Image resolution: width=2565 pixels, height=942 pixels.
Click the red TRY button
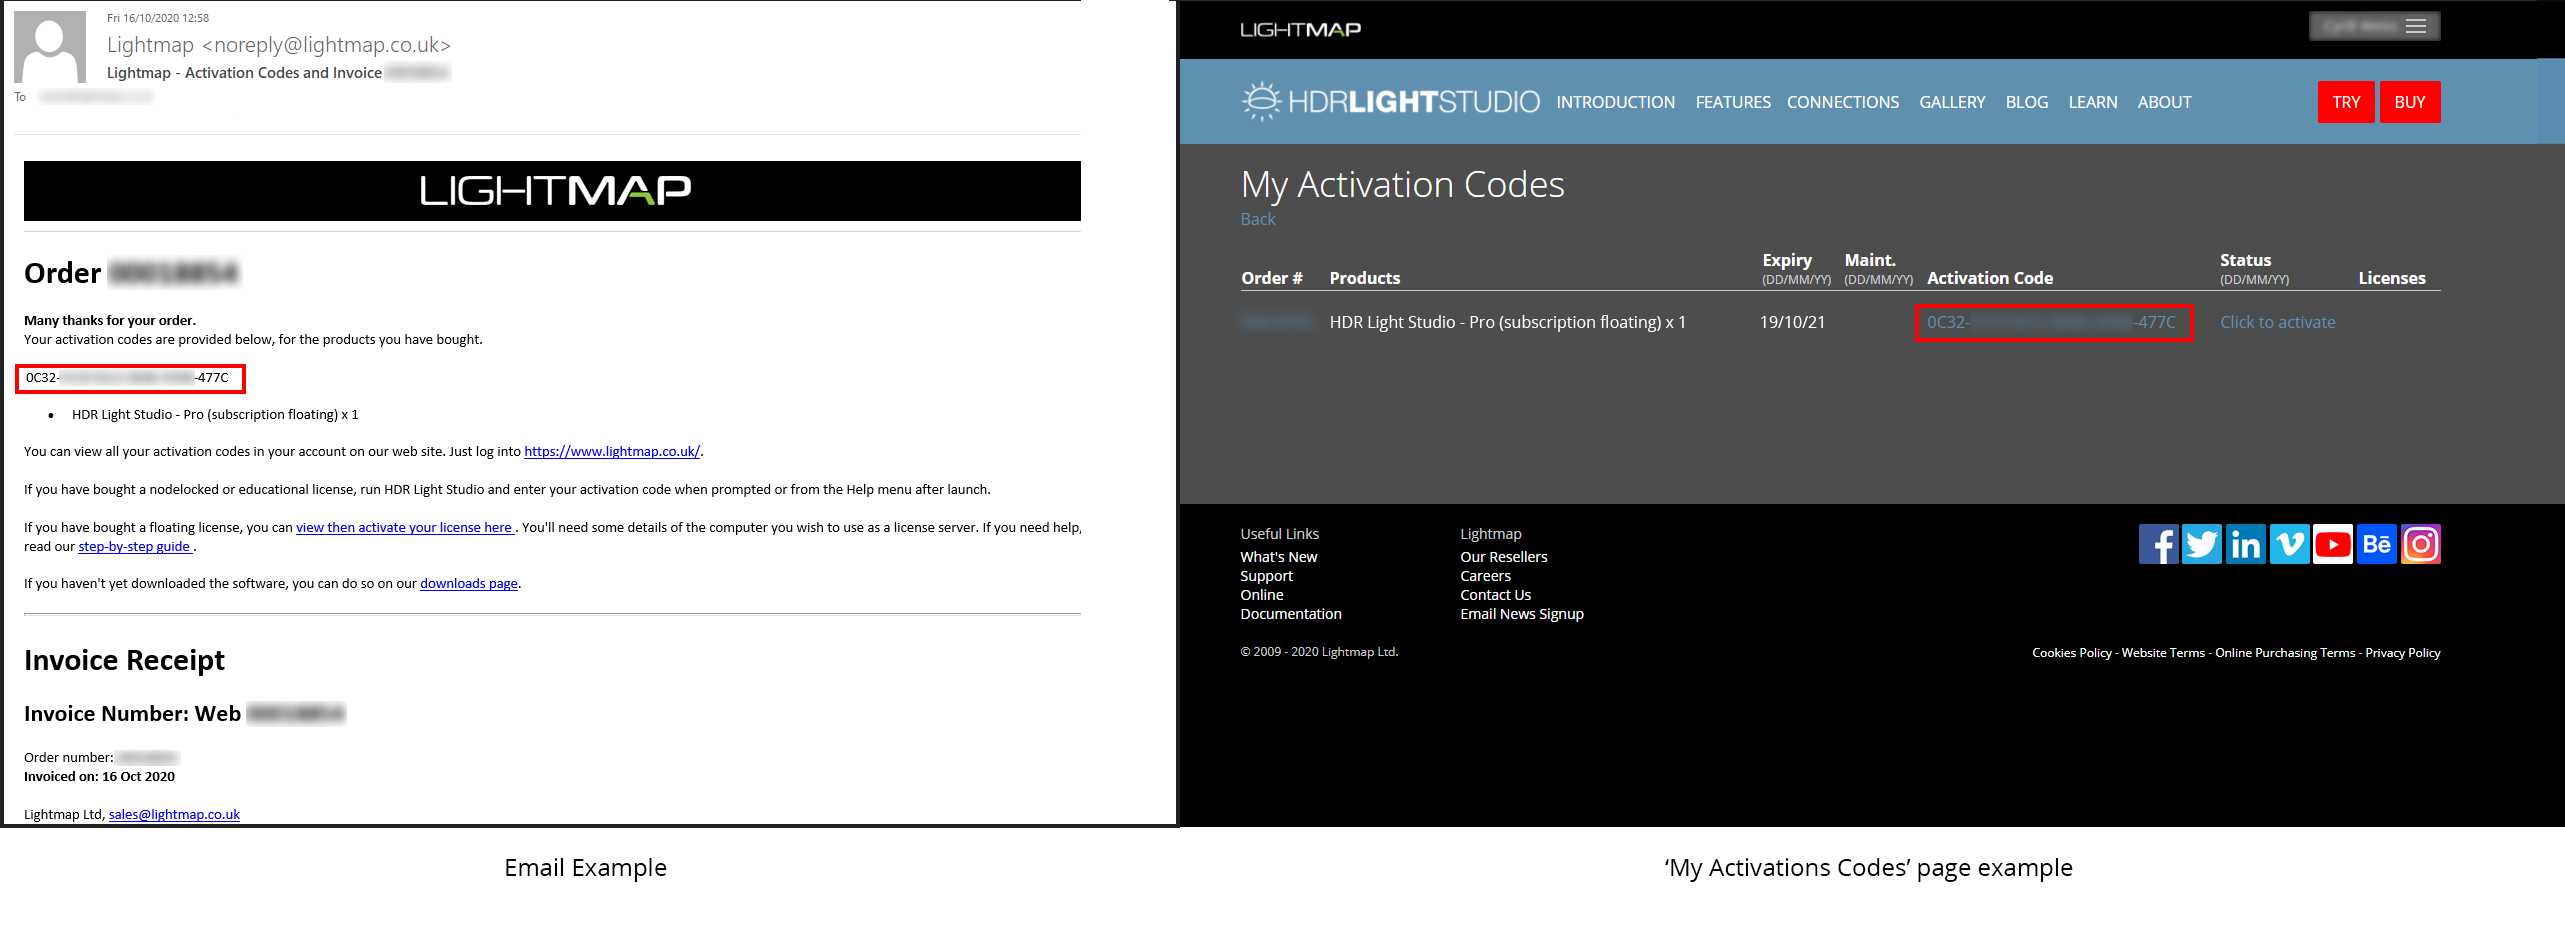point(2346,102)
